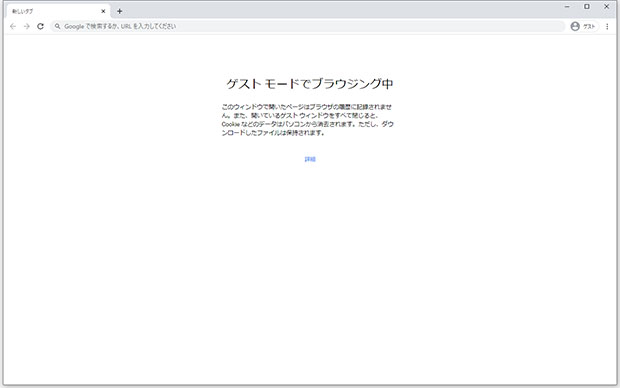
Task: Click the search magnifier icon in address bar
Action: point(57,26)
